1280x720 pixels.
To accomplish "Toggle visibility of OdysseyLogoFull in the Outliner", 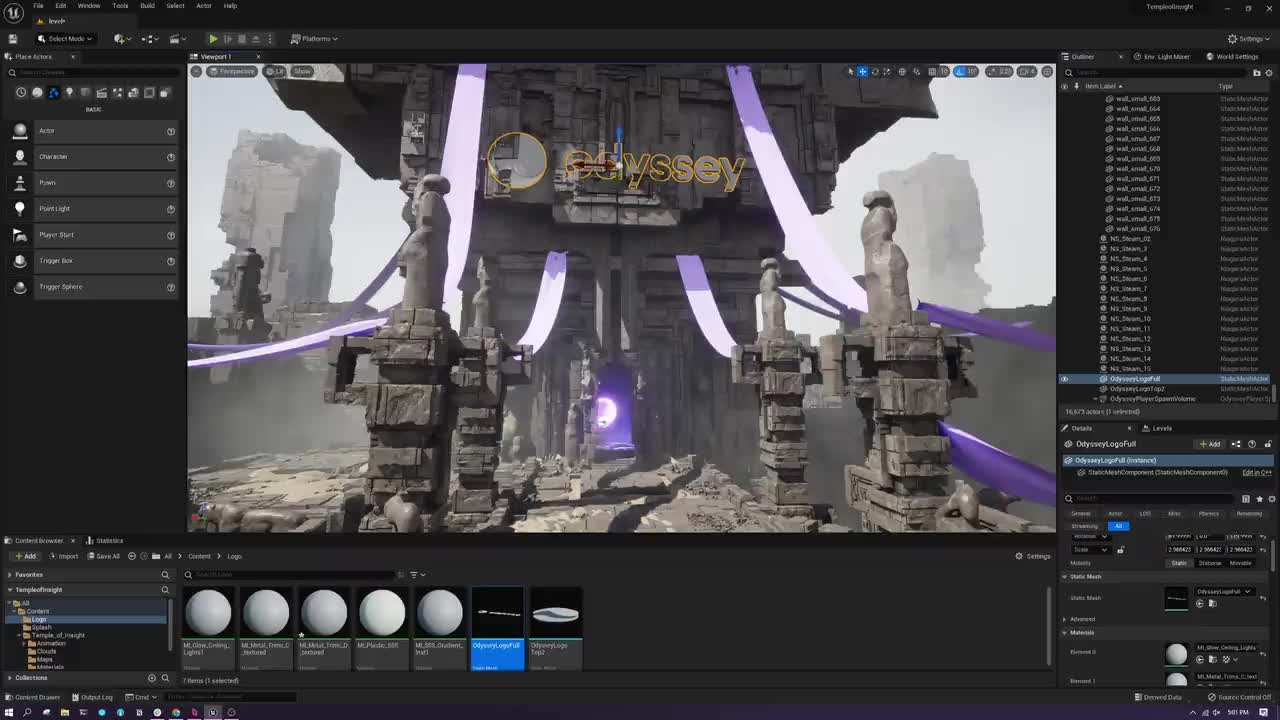I will [x=1065, y=379].
